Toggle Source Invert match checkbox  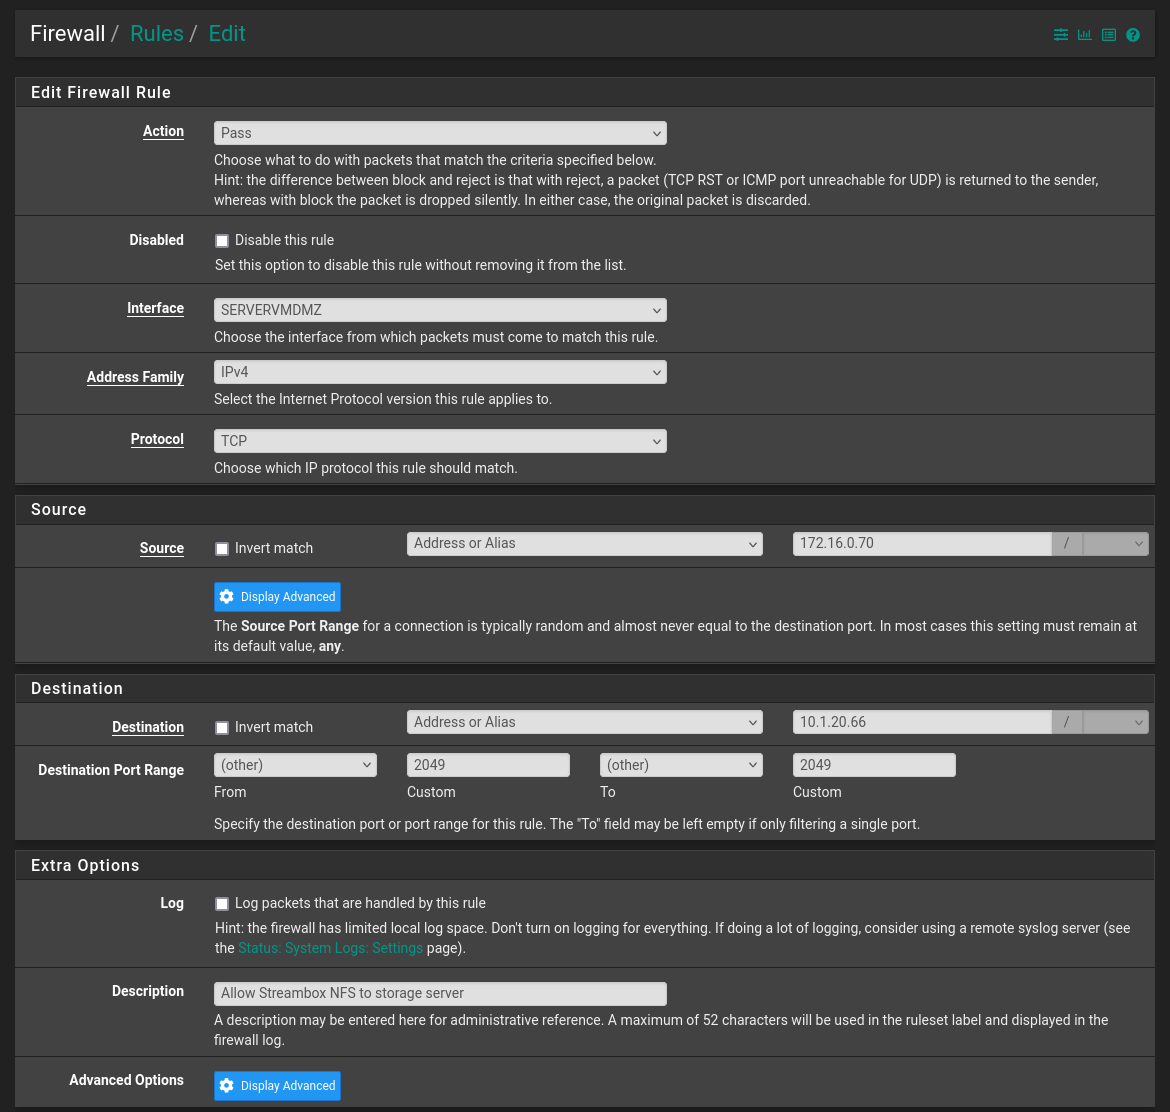222,549
